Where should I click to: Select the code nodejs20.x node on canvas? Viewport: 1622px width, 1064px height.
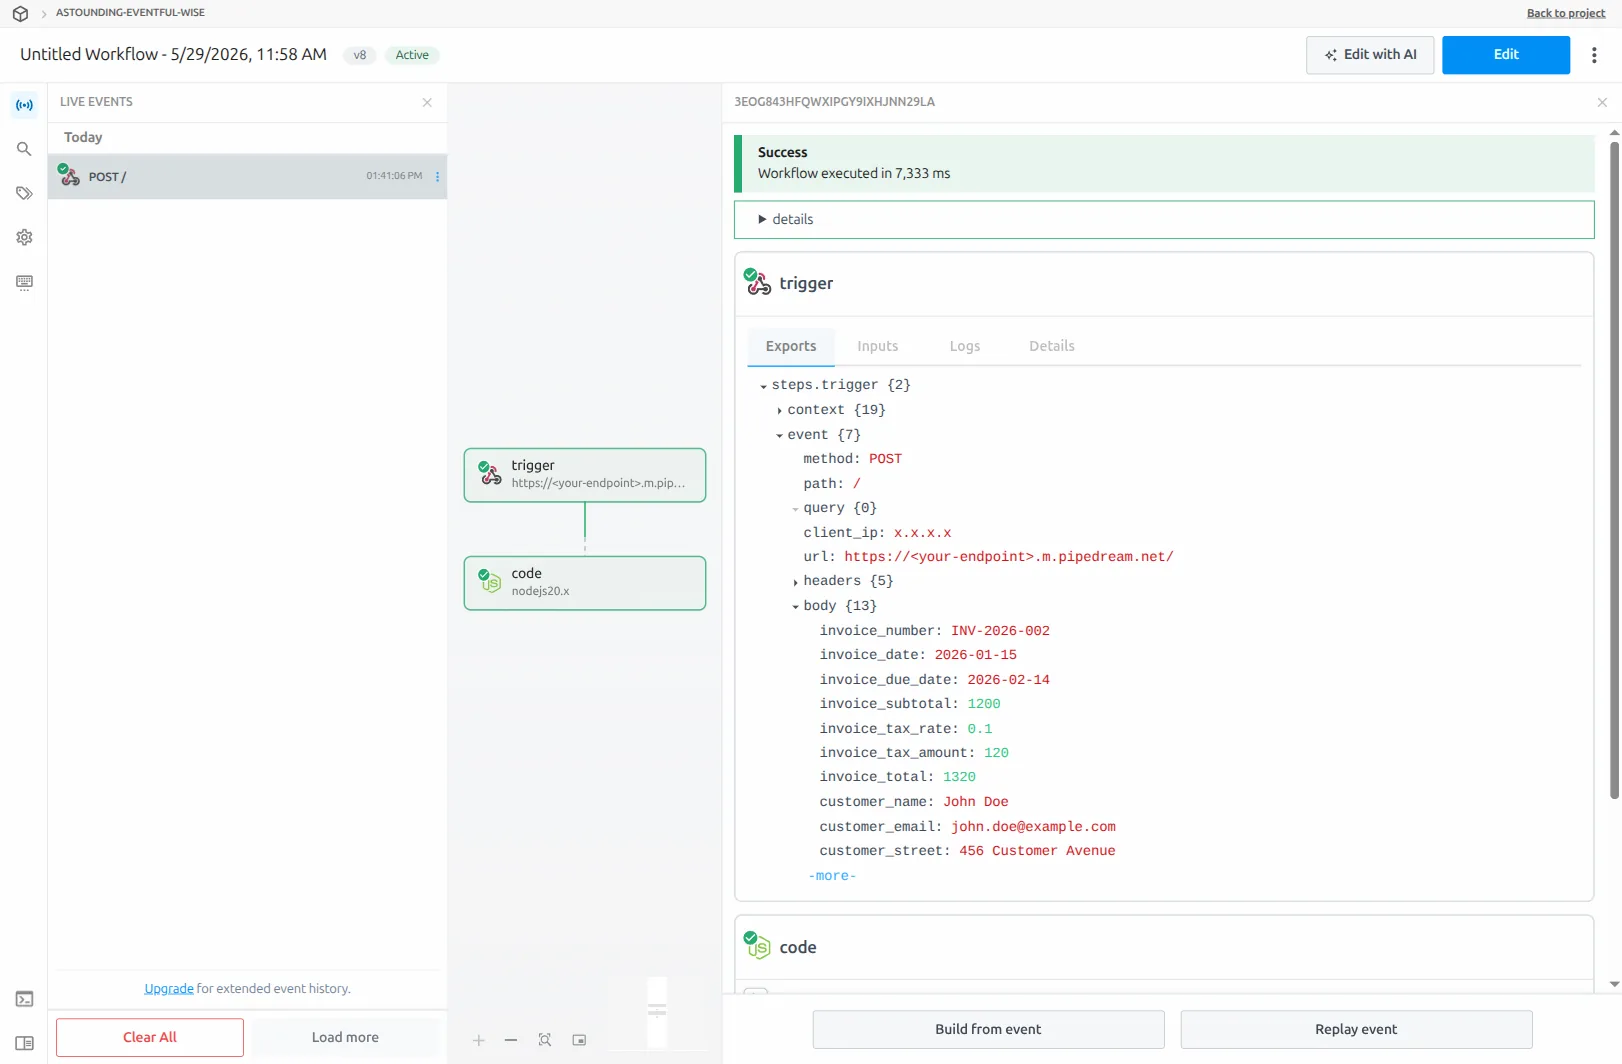point(585,583)
